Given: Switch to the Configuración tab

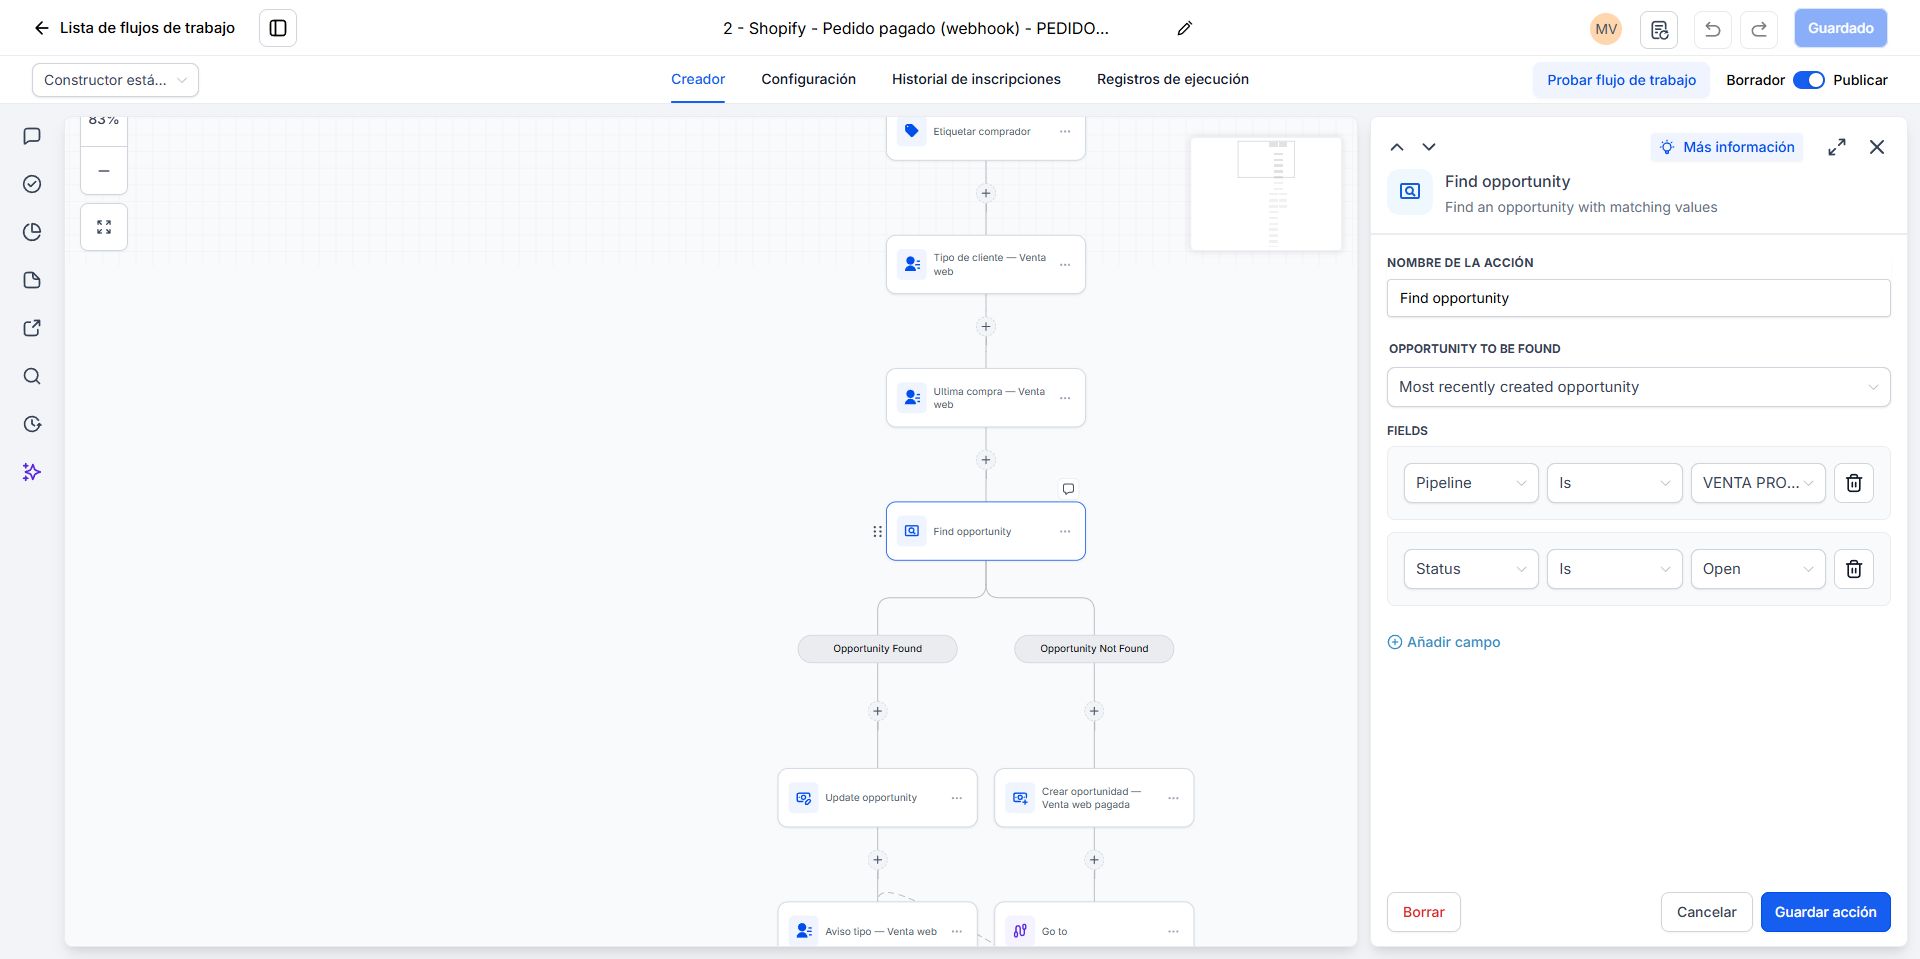Looking at the screenshot, I should point(808,79).
